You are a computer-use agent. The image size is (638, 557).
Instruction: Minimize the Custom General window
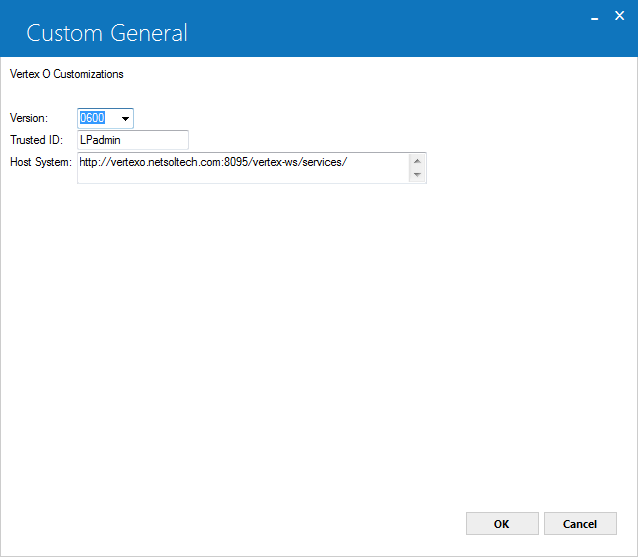point(594,17)
